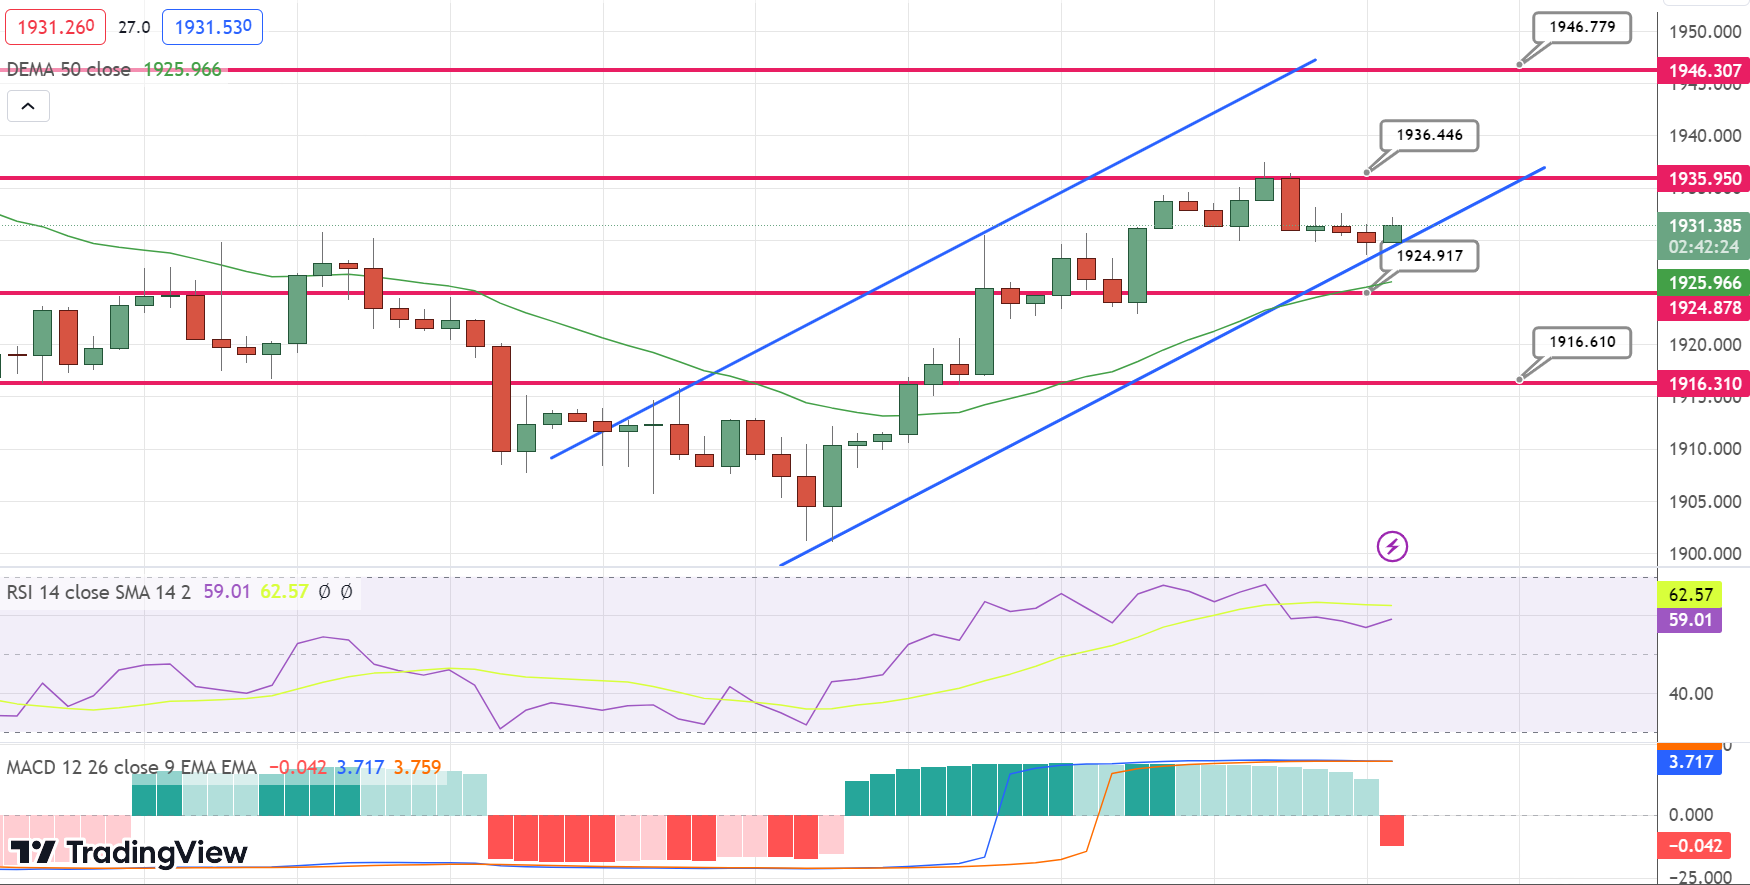The image size is (1750, 885).
Task: Select the 1924.917 price callout label
Action: pos(1429,256)
